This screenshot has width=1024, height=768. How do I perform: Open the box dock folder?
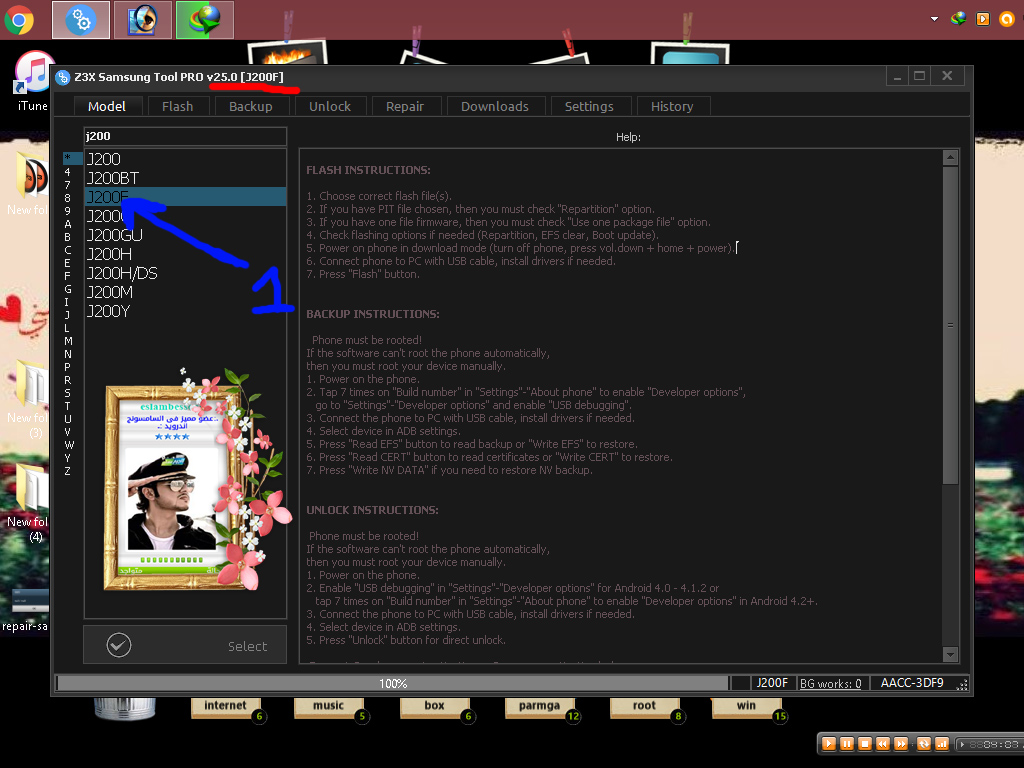point(434,708)
